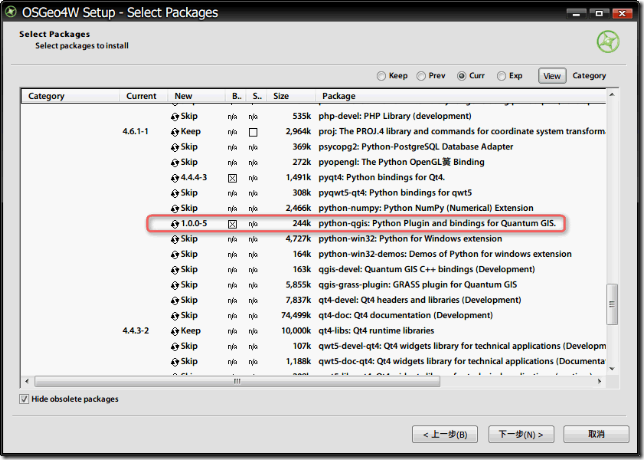Image resolution: width=644 pixels, height=460 pixels.
Task: Click horizontal scrollbar thumb
Action: (x=237, y=382)
